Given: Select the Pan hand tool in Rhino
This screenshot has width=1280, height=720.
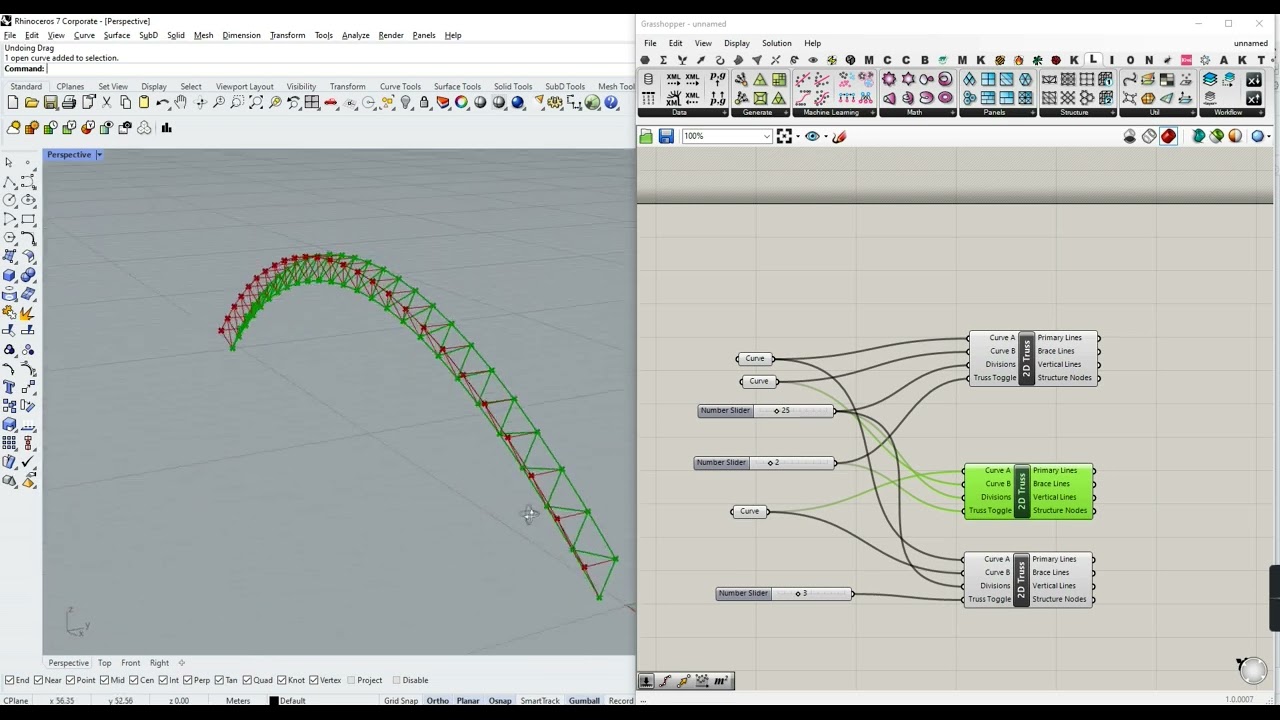Looking at the screenshot, I should [180, 102].
